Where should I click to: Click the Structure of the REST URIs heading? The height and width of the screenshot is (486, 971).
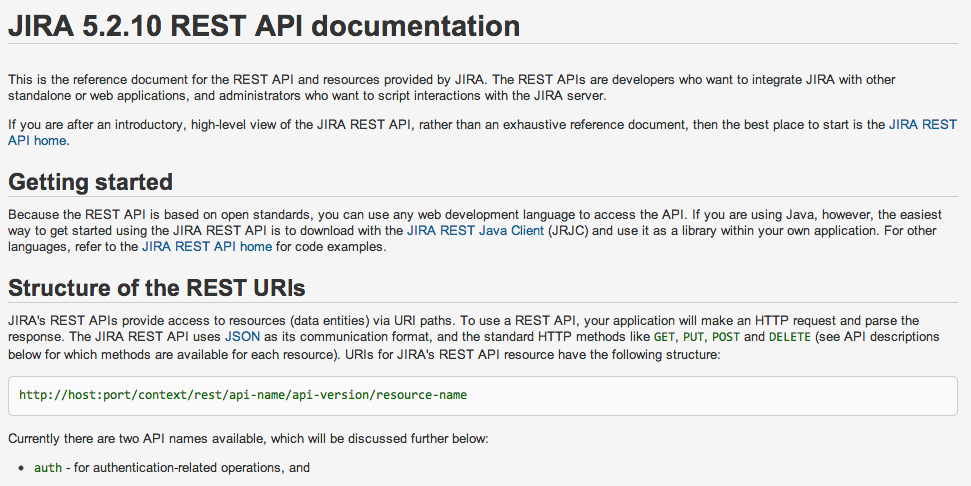[x=157, y=288]
